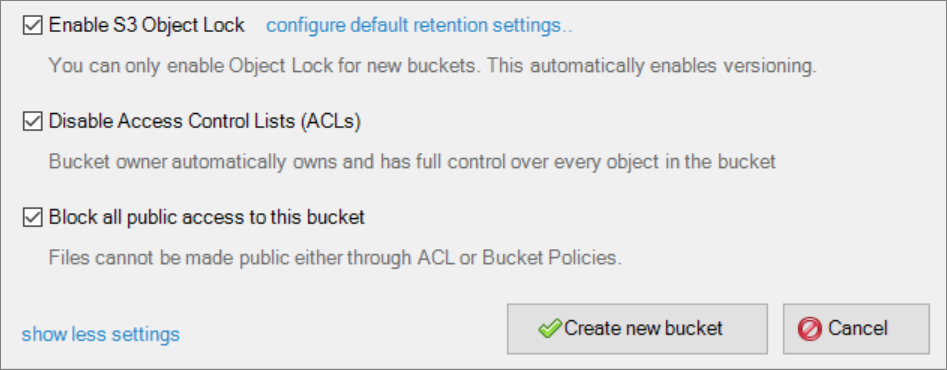Viewport: 947px width, 370px height.
Task: Open configure default retention settings link
Action: coord(419,25)
